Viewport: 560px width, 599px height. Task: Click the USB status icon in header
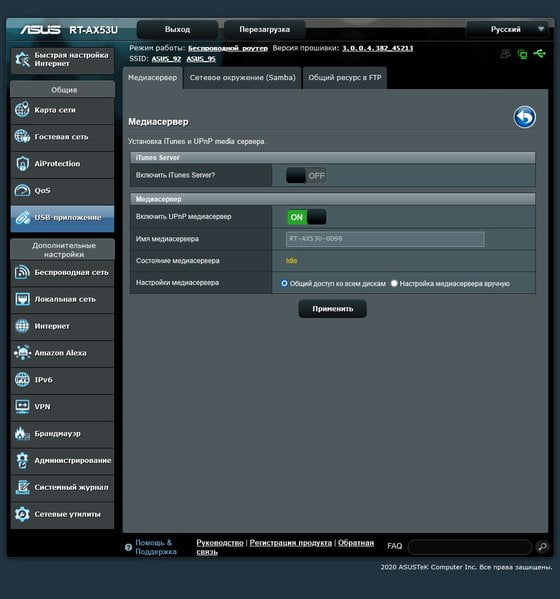click(x=540, y=53)
